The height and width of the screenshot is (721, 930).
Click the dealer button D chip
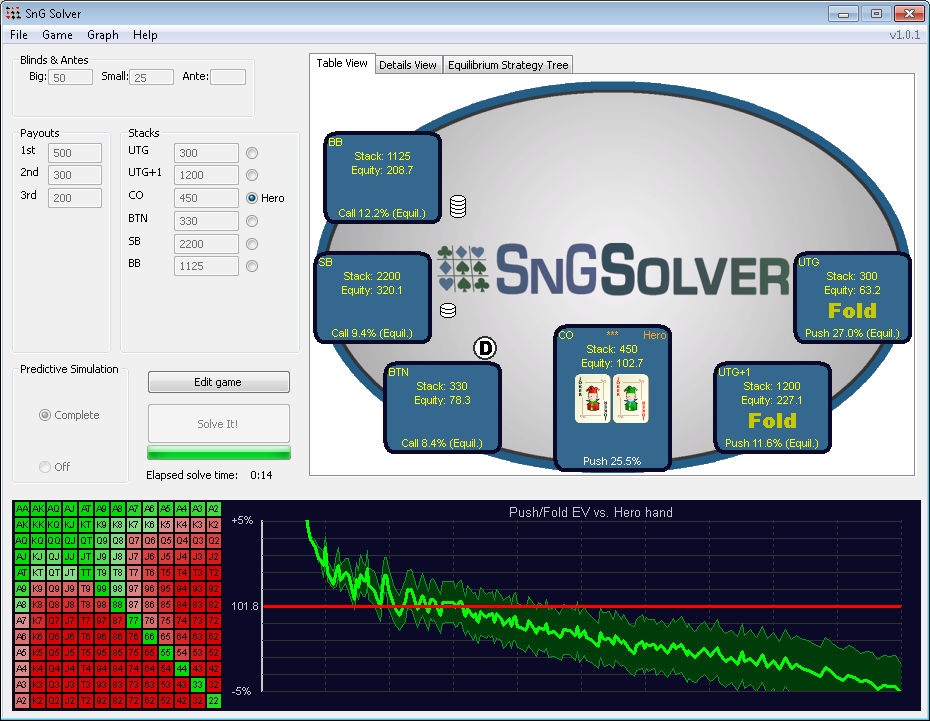point(485,348)
